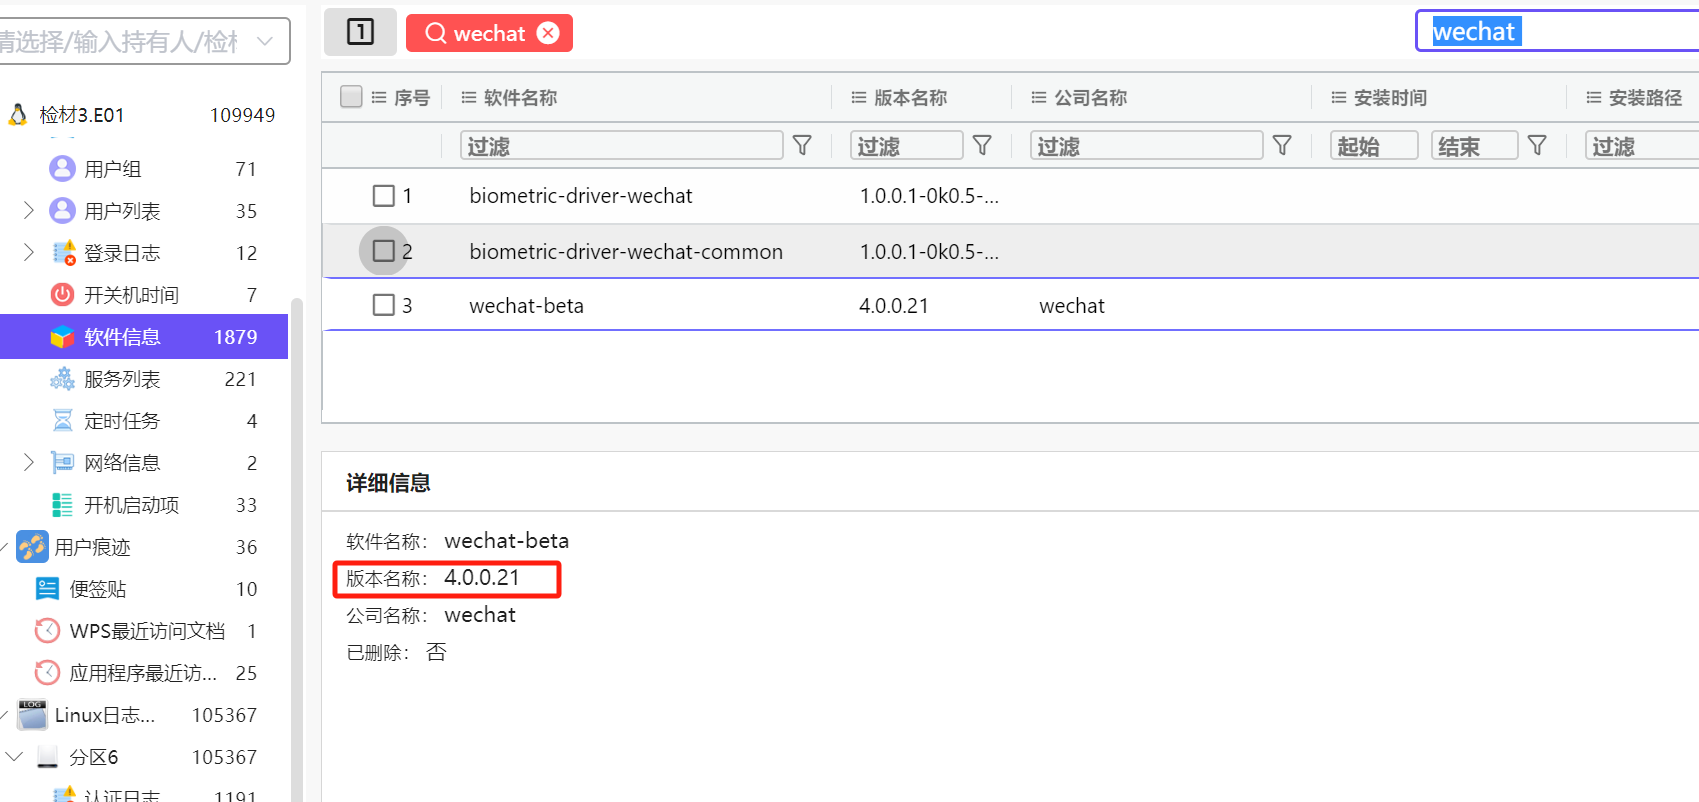Sort by the 版本名称 column header
This screenshot has height=802, width=1699.
coord(910,98)
